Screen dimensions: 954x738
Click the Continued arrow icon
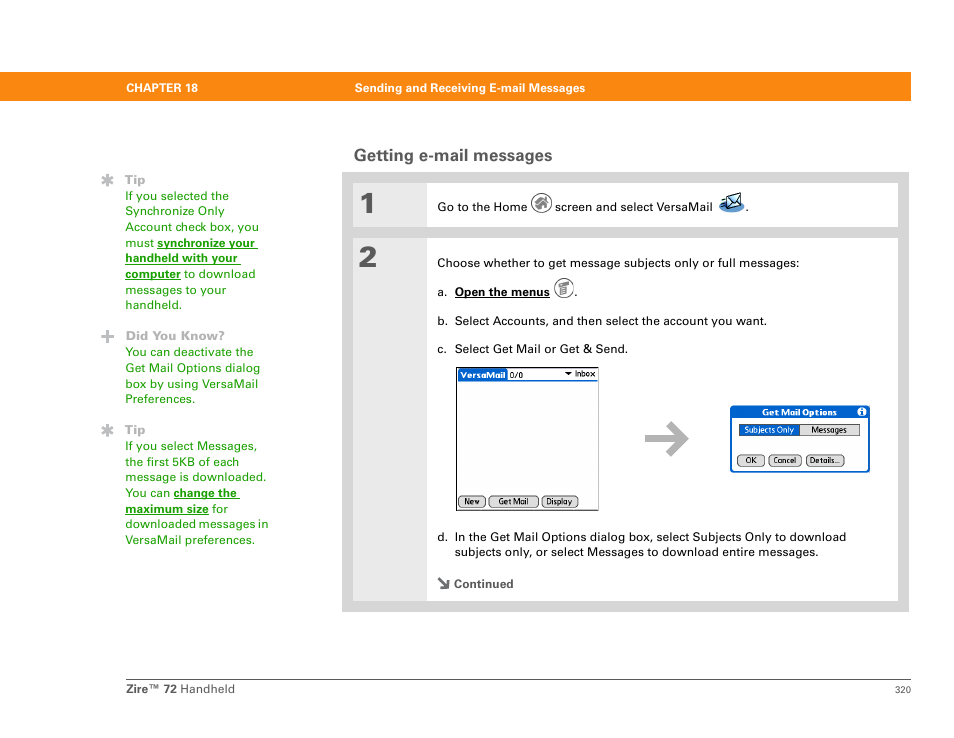coord(443,583)
